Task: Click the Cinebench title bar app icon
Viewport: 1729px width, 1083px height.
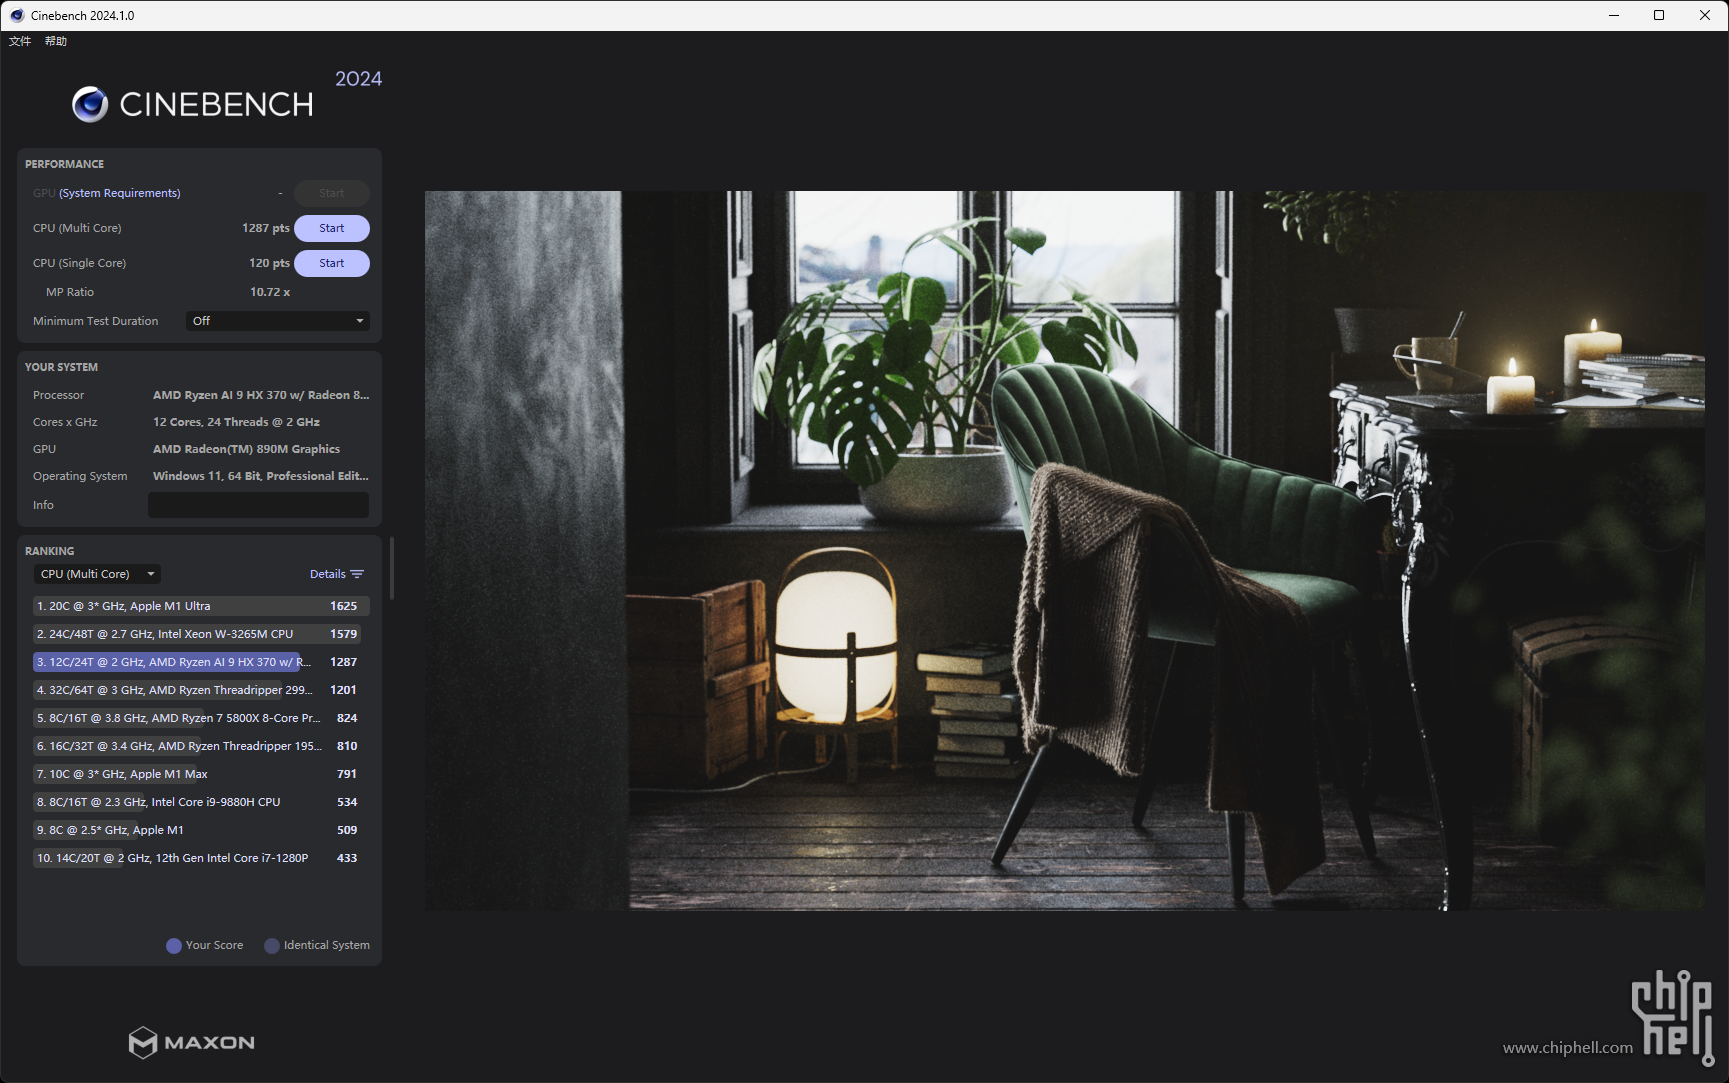Action: click(x=16, y=15)
